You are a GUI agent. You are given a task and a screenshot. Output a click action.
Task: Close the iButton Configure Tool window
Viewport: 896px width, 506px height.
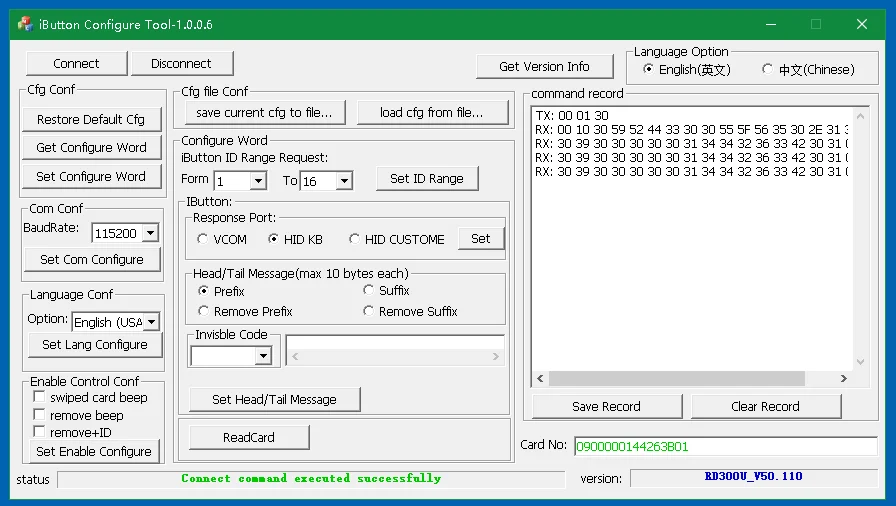(x=862, y=24)
